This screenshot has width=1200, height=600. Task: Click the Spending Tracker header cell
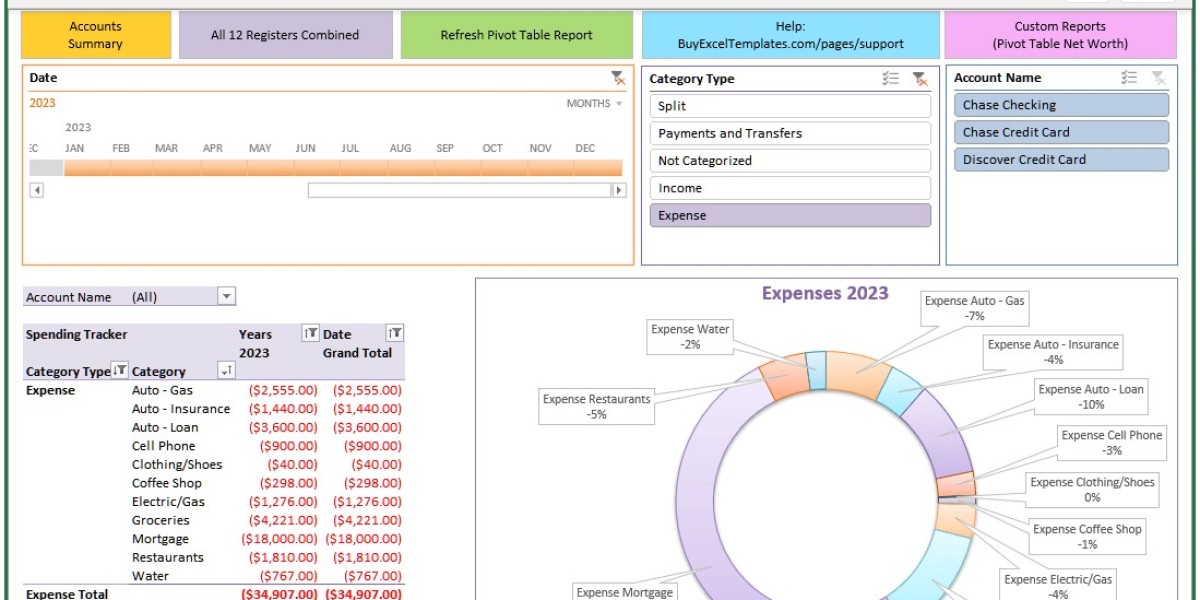(76, 335)
